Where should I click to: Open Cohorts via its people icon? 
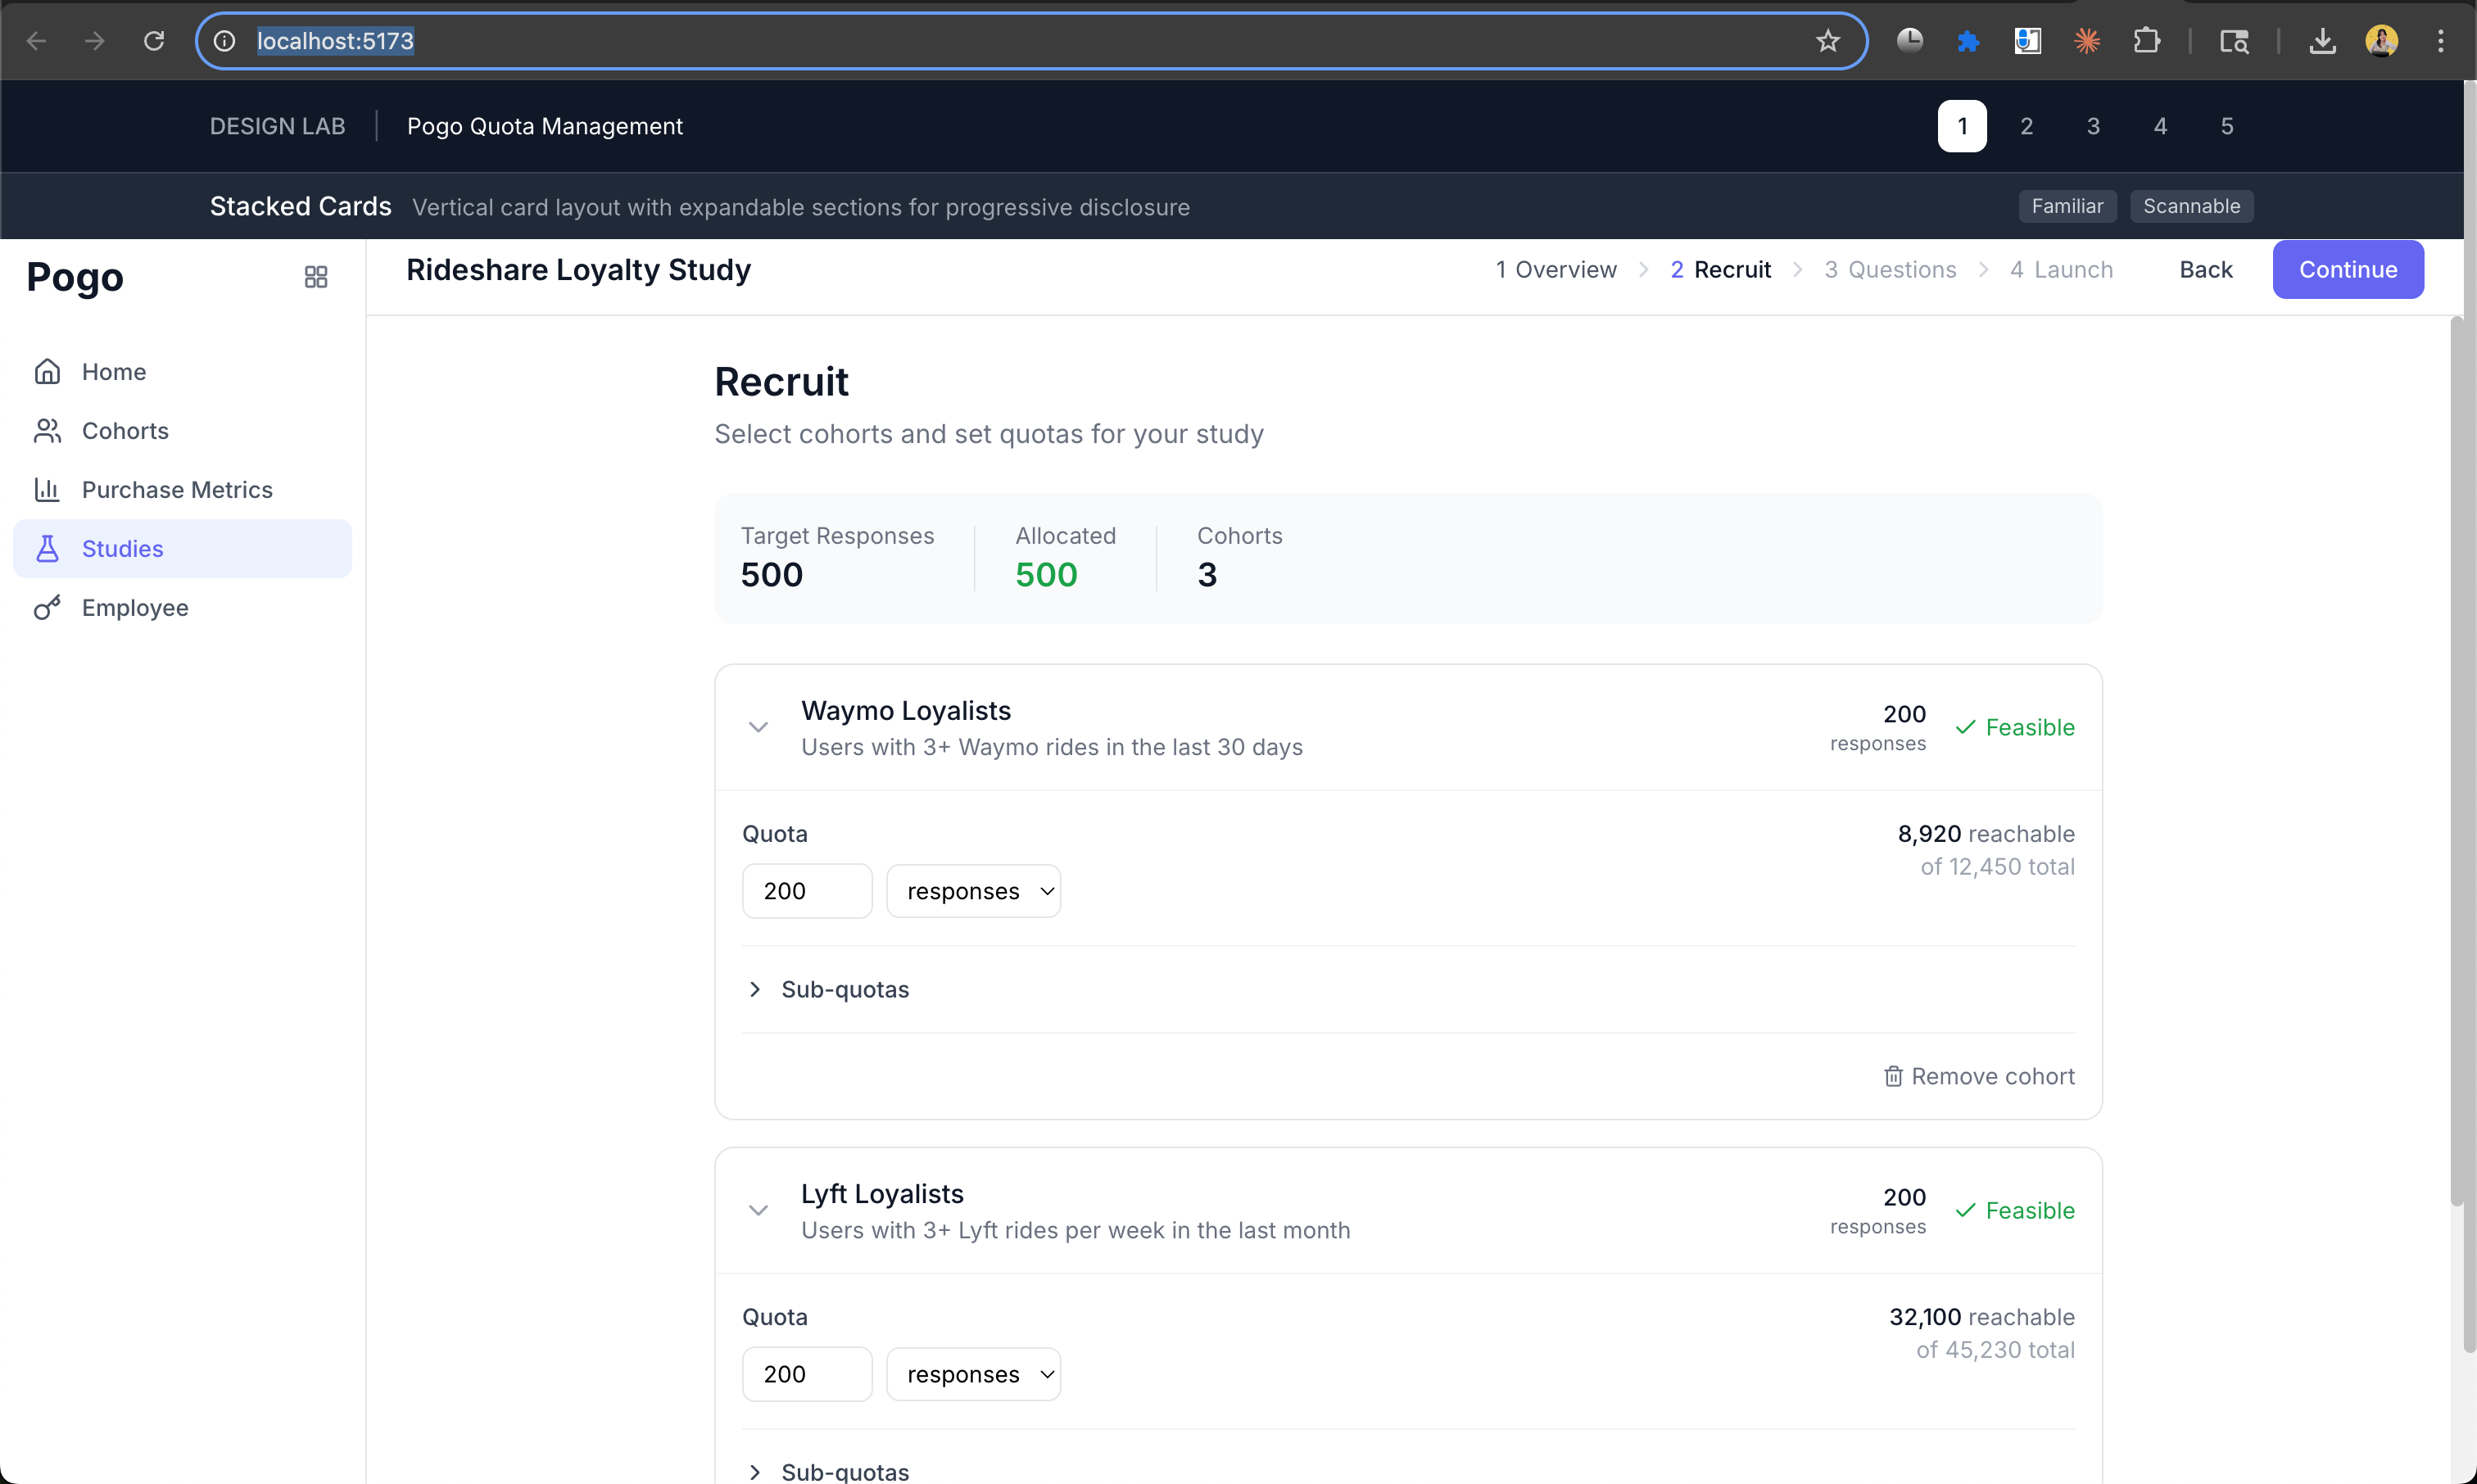point(47,431)
